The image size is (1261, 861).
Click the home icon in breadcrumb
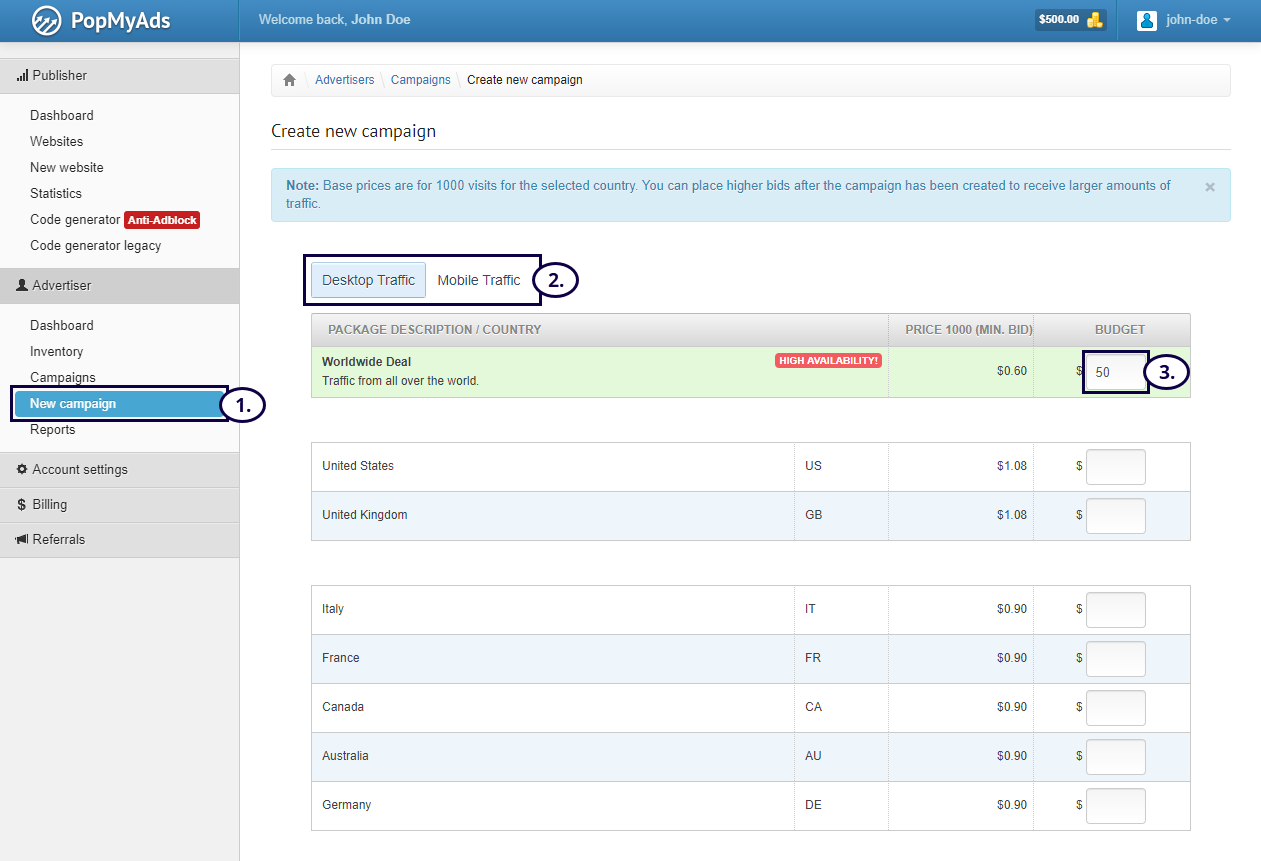(x=289, y=80)
